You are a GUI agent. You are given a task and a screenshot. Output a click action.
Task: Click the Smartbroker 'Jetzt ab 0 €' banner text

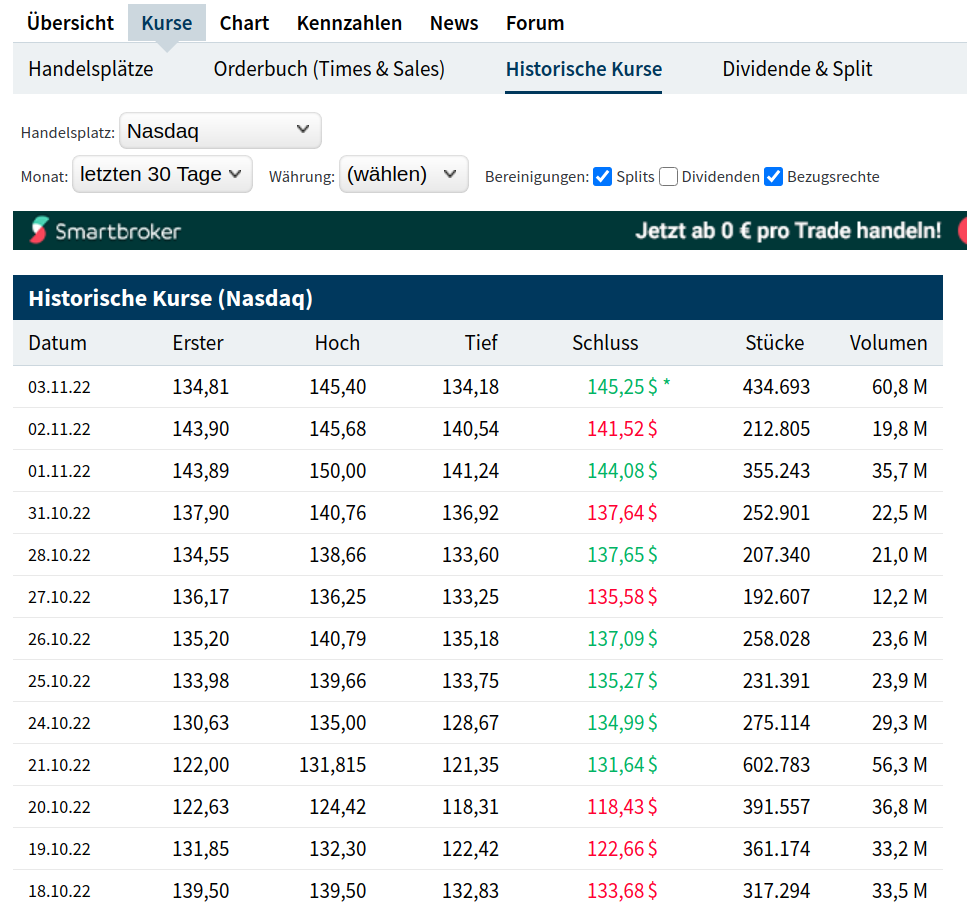(788, 231)
